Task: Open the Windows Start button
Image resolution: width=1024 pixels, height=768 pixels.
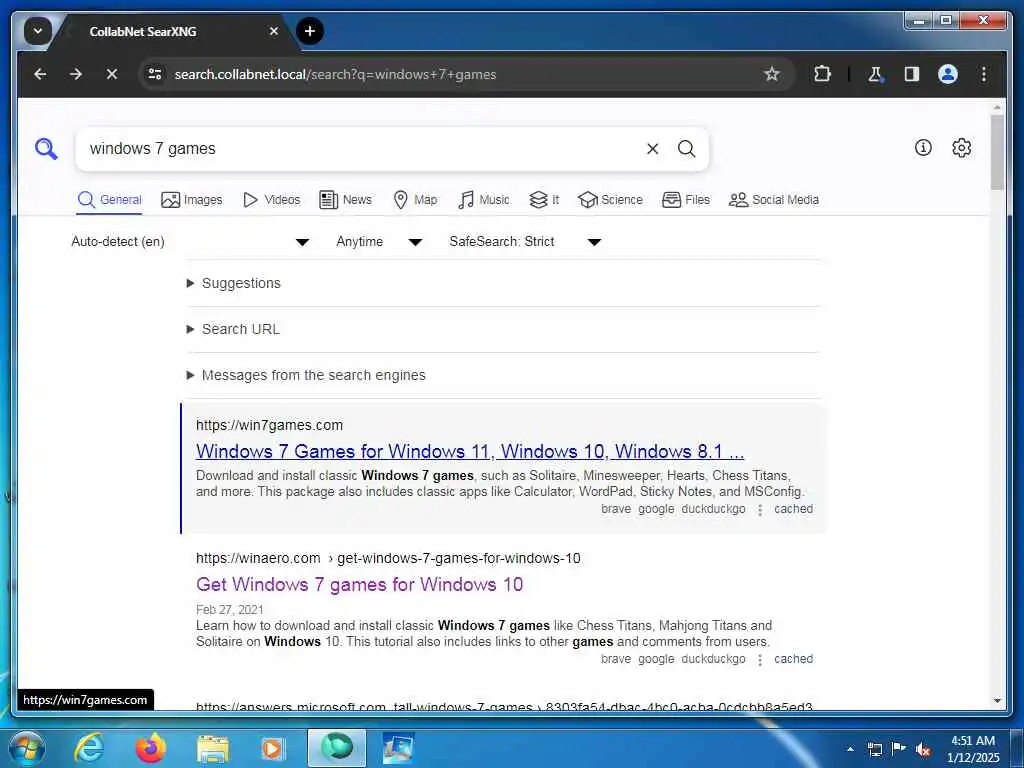Action: point(25,748)
